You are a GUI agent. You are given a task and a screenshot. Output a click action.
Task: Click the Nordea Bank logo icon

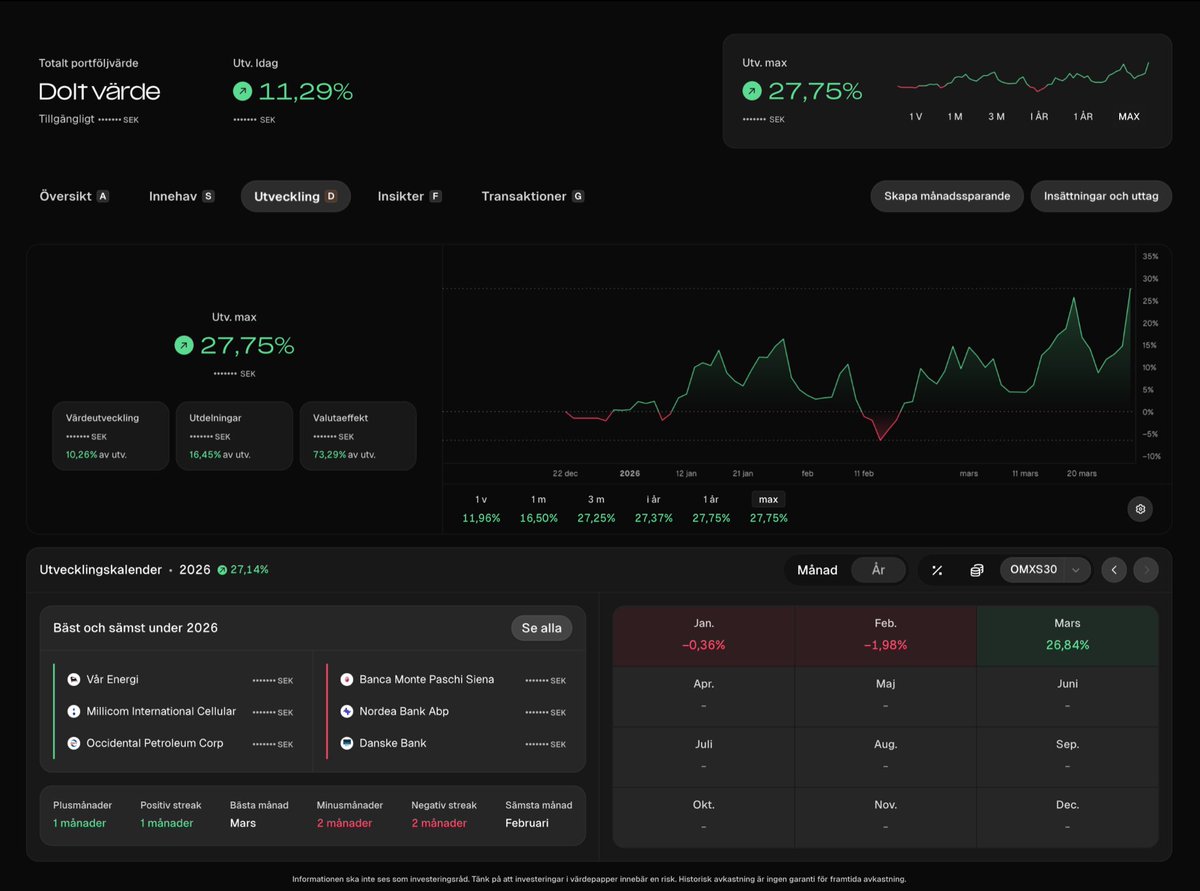347,712
